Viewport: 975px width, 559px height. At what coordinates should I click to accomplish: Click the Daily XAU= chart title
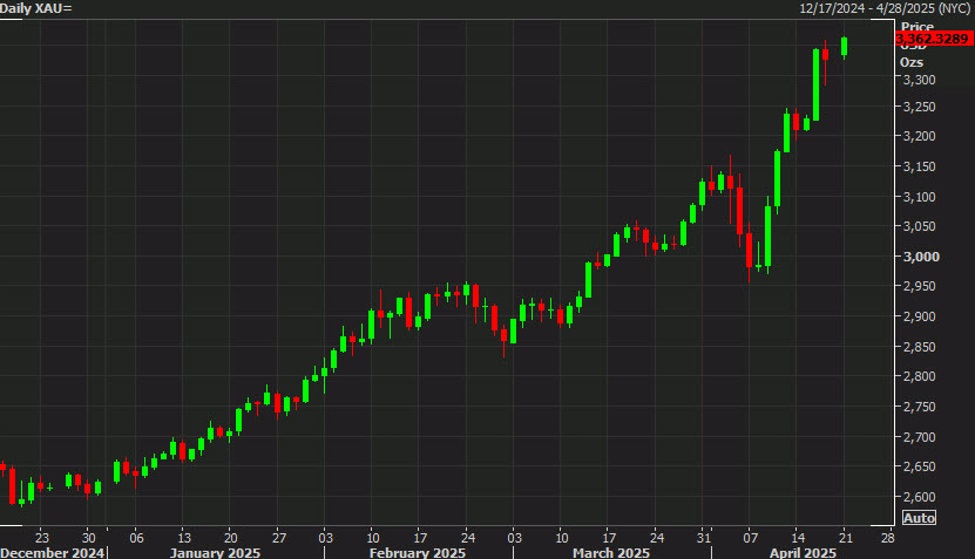coord(36,8)
